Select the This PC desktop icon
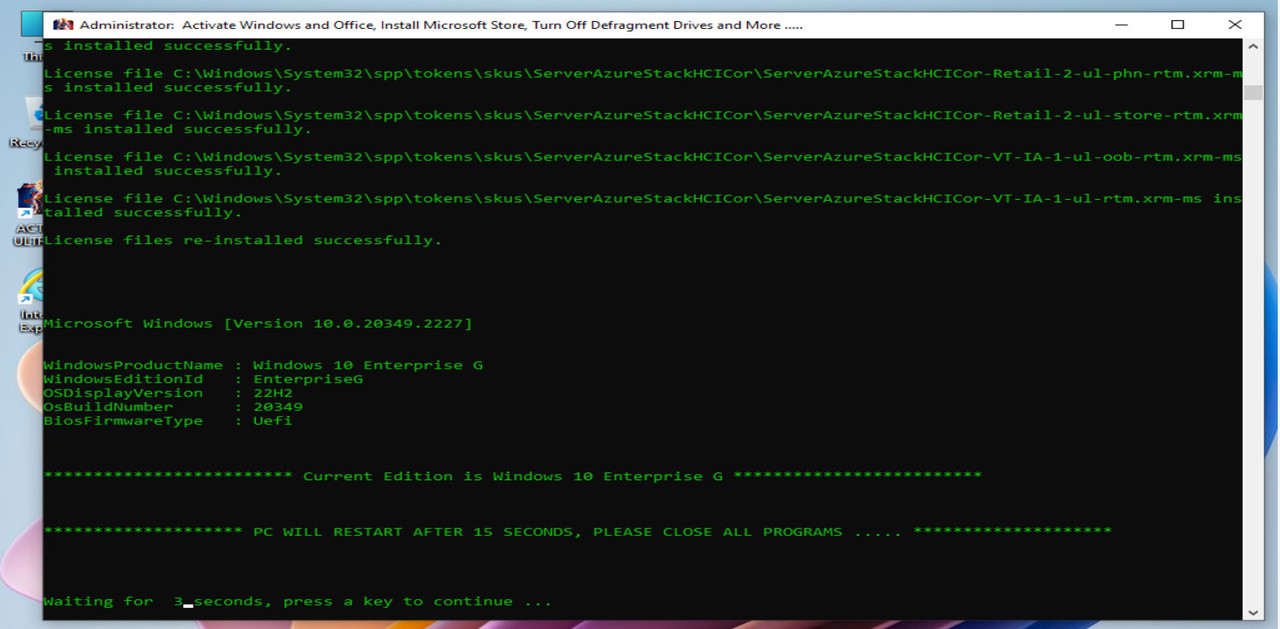1280x629 pixels. [31, 38]
